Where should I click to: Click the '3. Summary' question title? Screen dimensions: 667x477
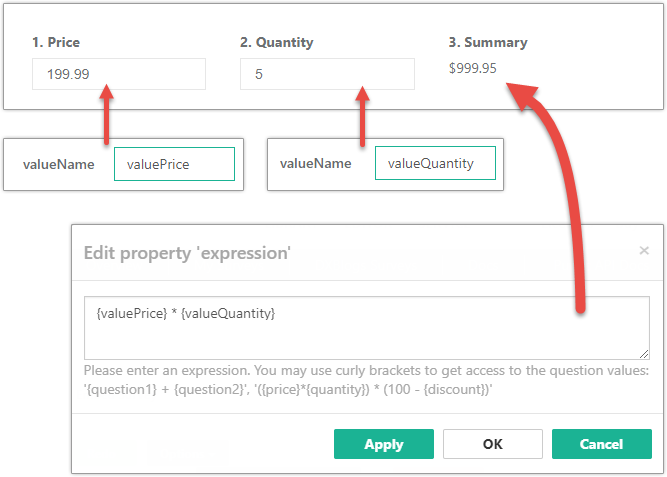488,42
